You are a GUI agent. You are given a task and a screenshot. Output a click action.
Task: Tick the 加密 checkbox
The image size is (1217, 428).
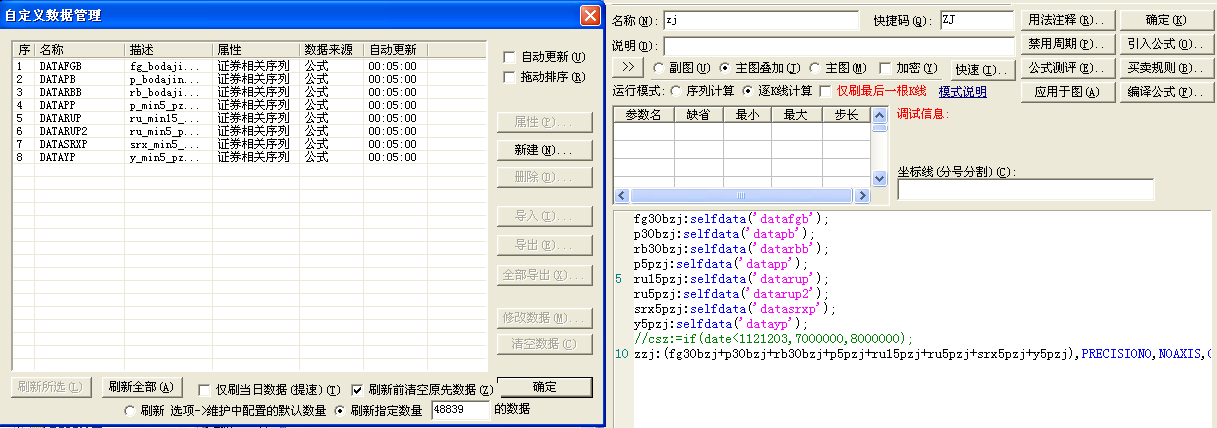pos(885,68)
